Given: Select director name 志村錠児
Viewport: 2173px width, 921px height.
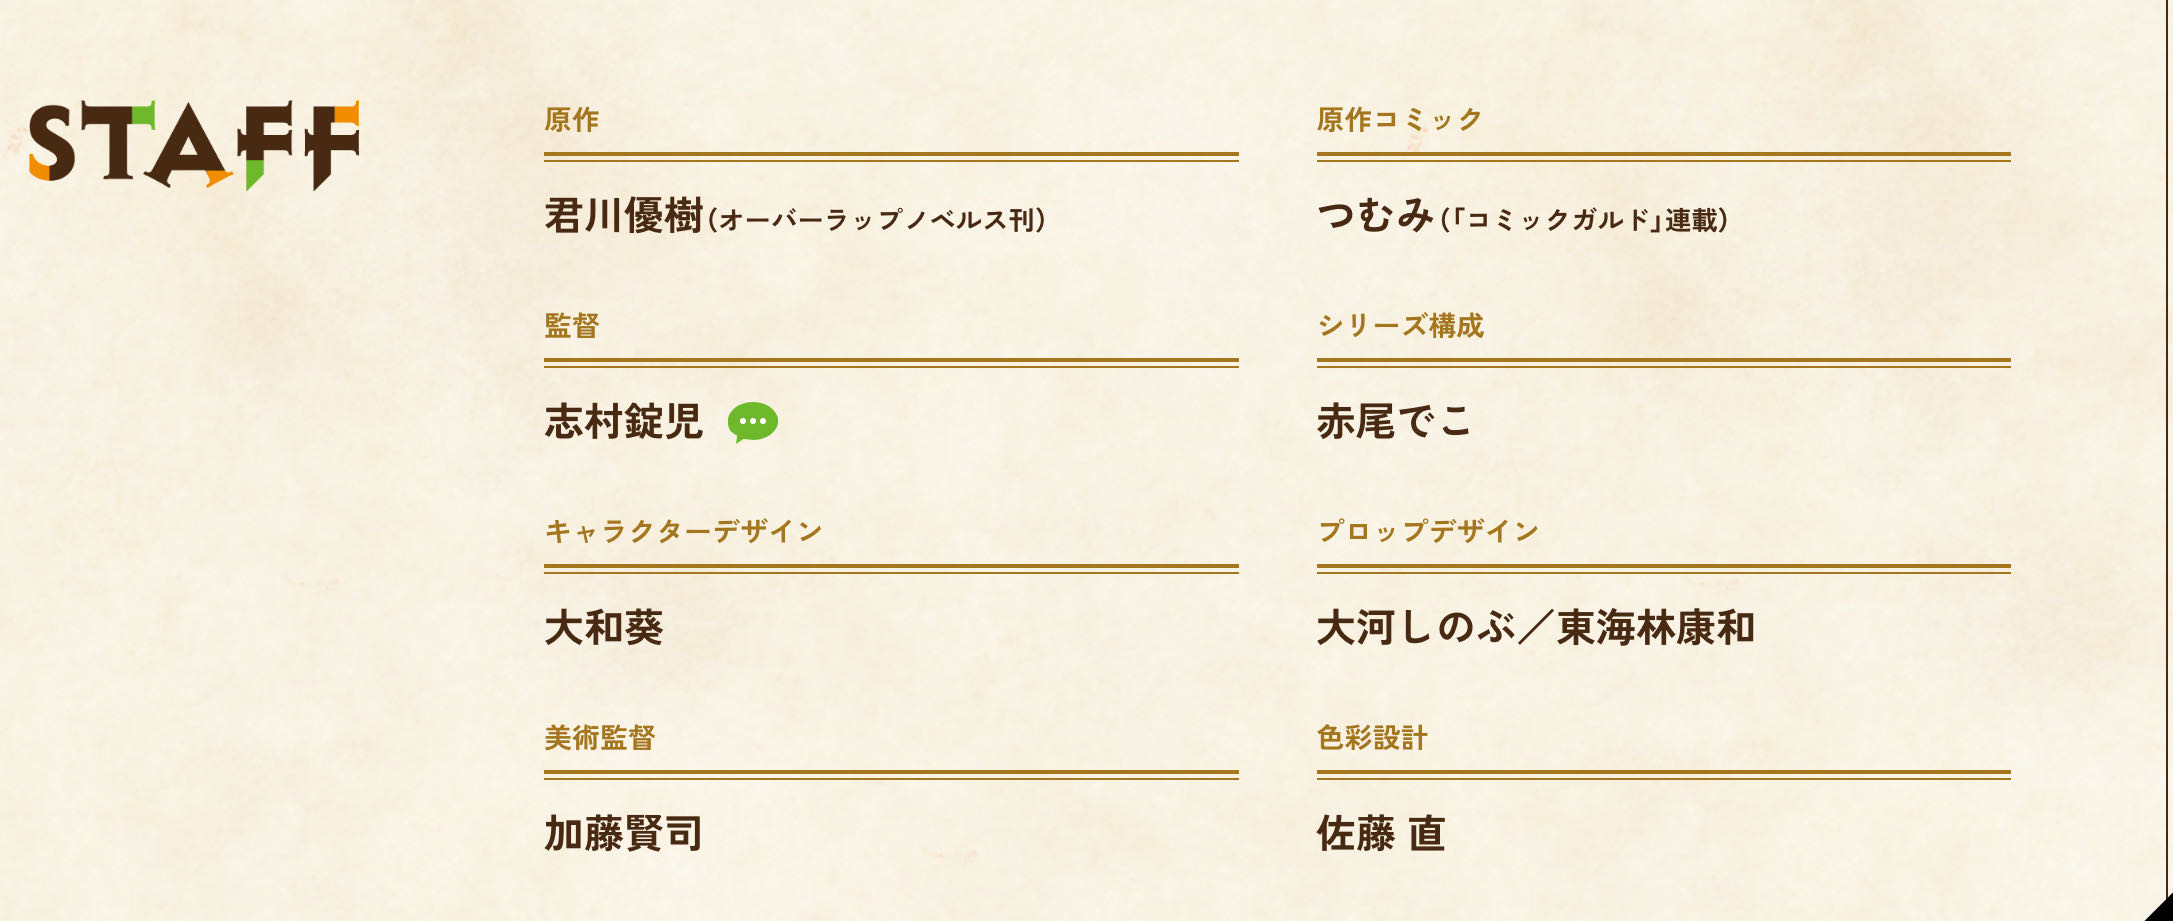Looking at the screenshot, I should click(624, 422).
